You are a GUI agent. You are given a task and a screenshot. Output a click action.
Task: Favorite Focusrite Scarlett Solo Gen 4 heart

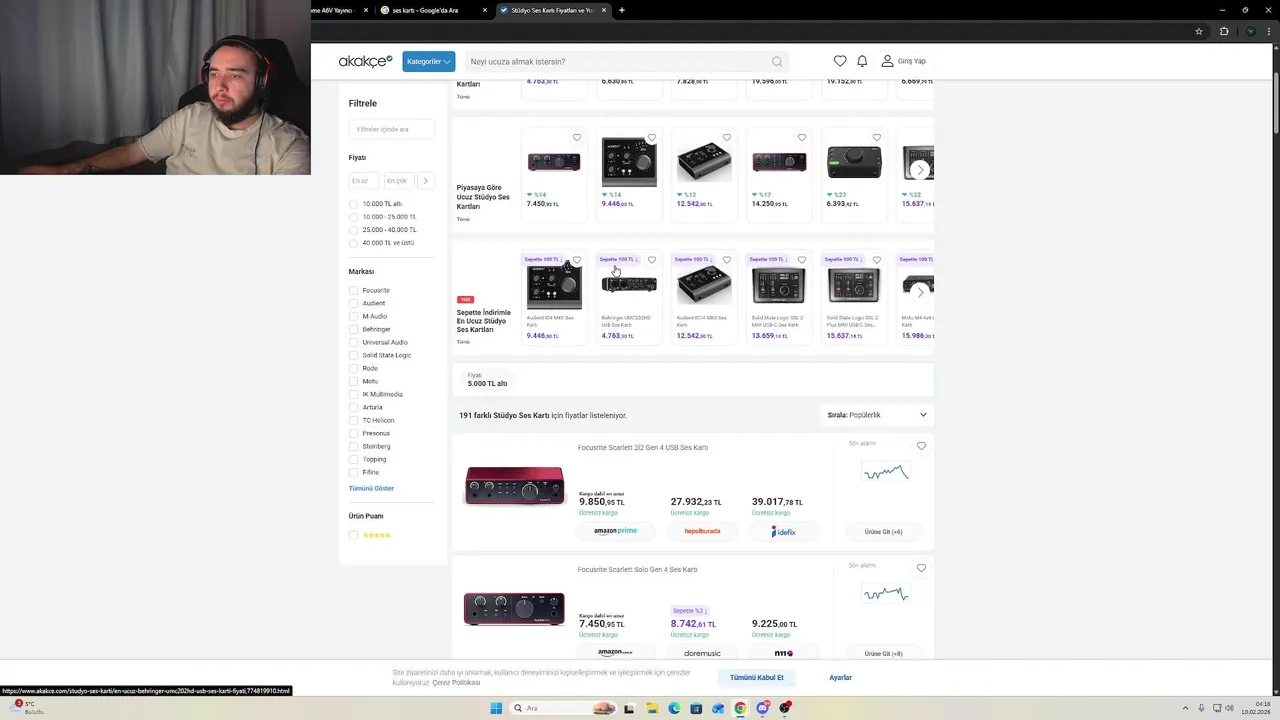tap(922, 568)
